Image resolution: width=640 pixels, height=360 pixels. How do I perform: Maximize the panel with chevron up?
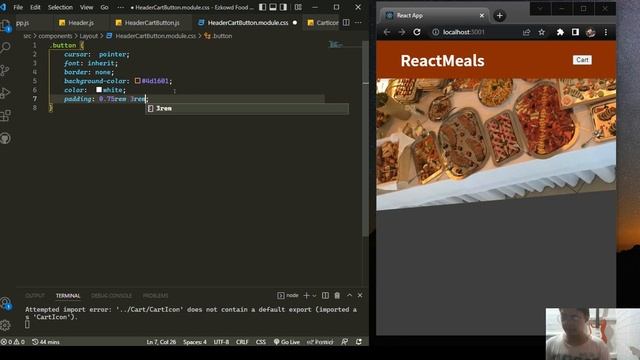click(349, 295)
